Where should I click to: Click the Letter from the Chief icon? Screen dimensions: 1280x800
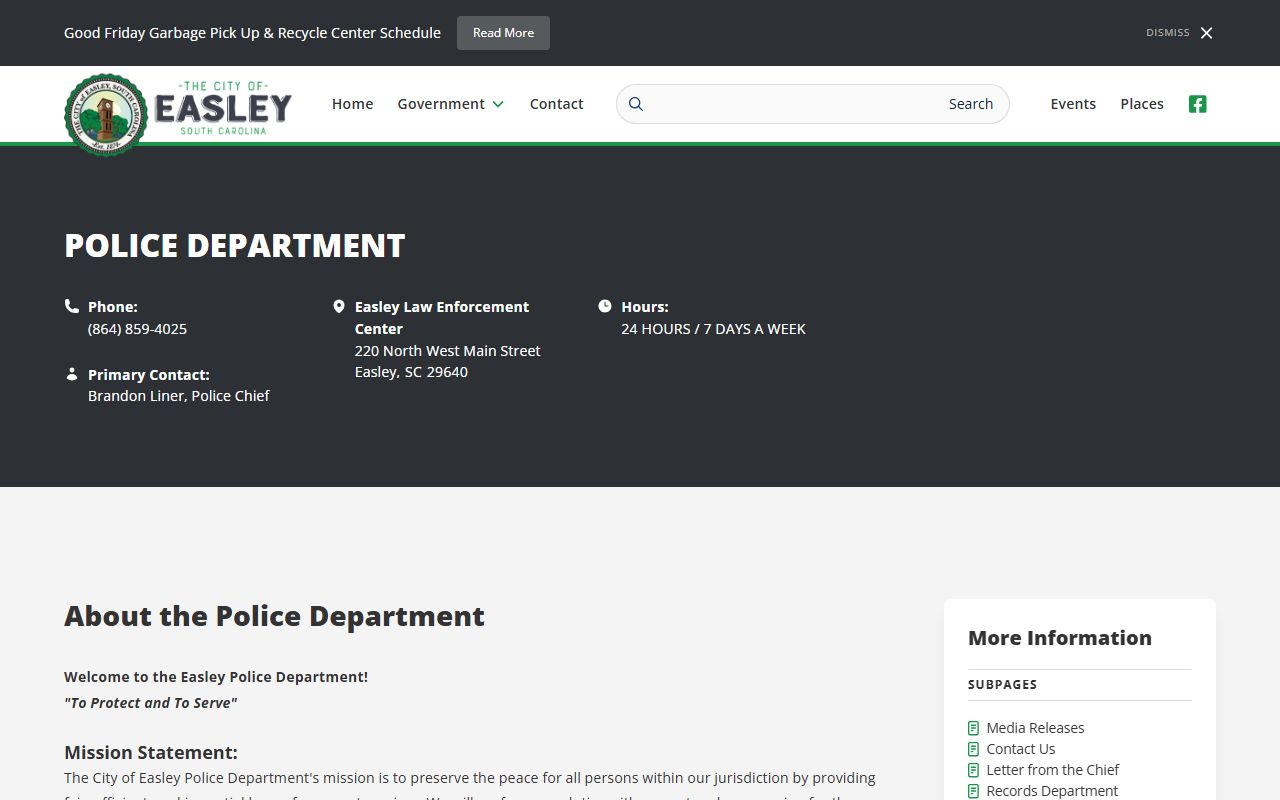point(974,770)
